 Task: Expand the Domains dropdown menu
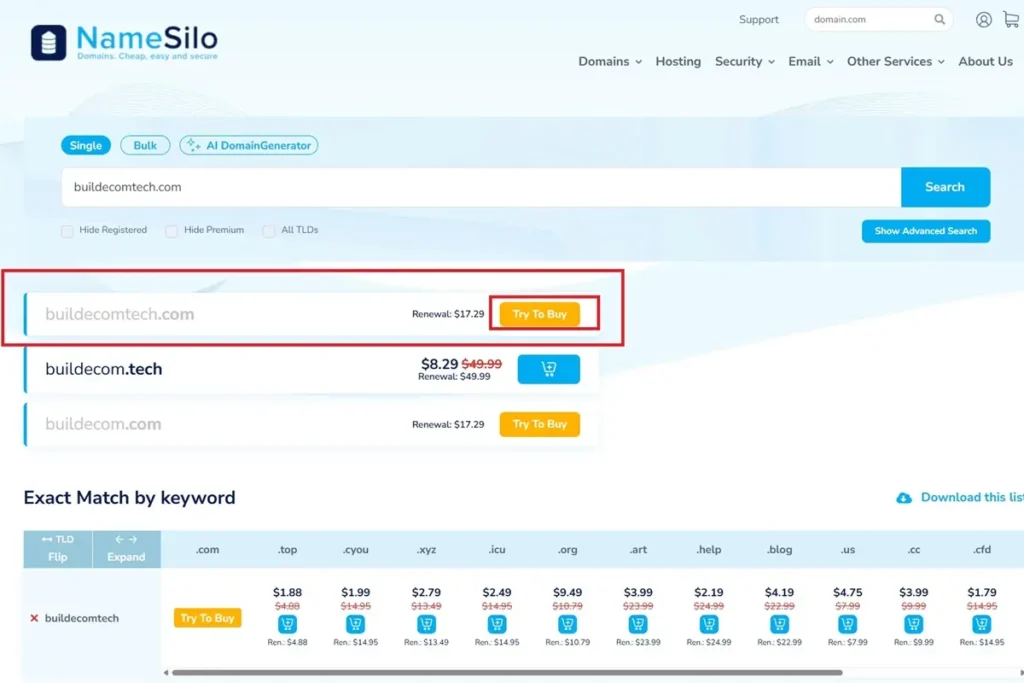[x=610, y=62]
